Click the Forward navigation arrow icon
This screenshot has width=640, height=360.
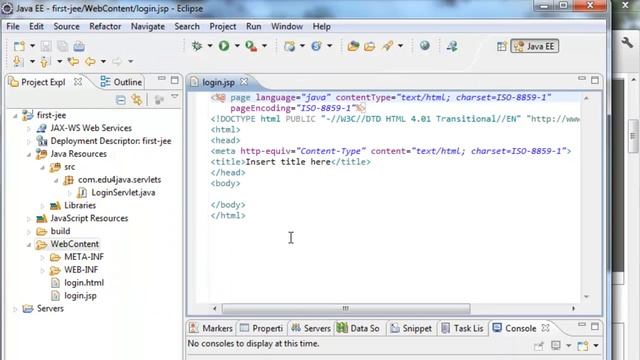click(117, 62)
